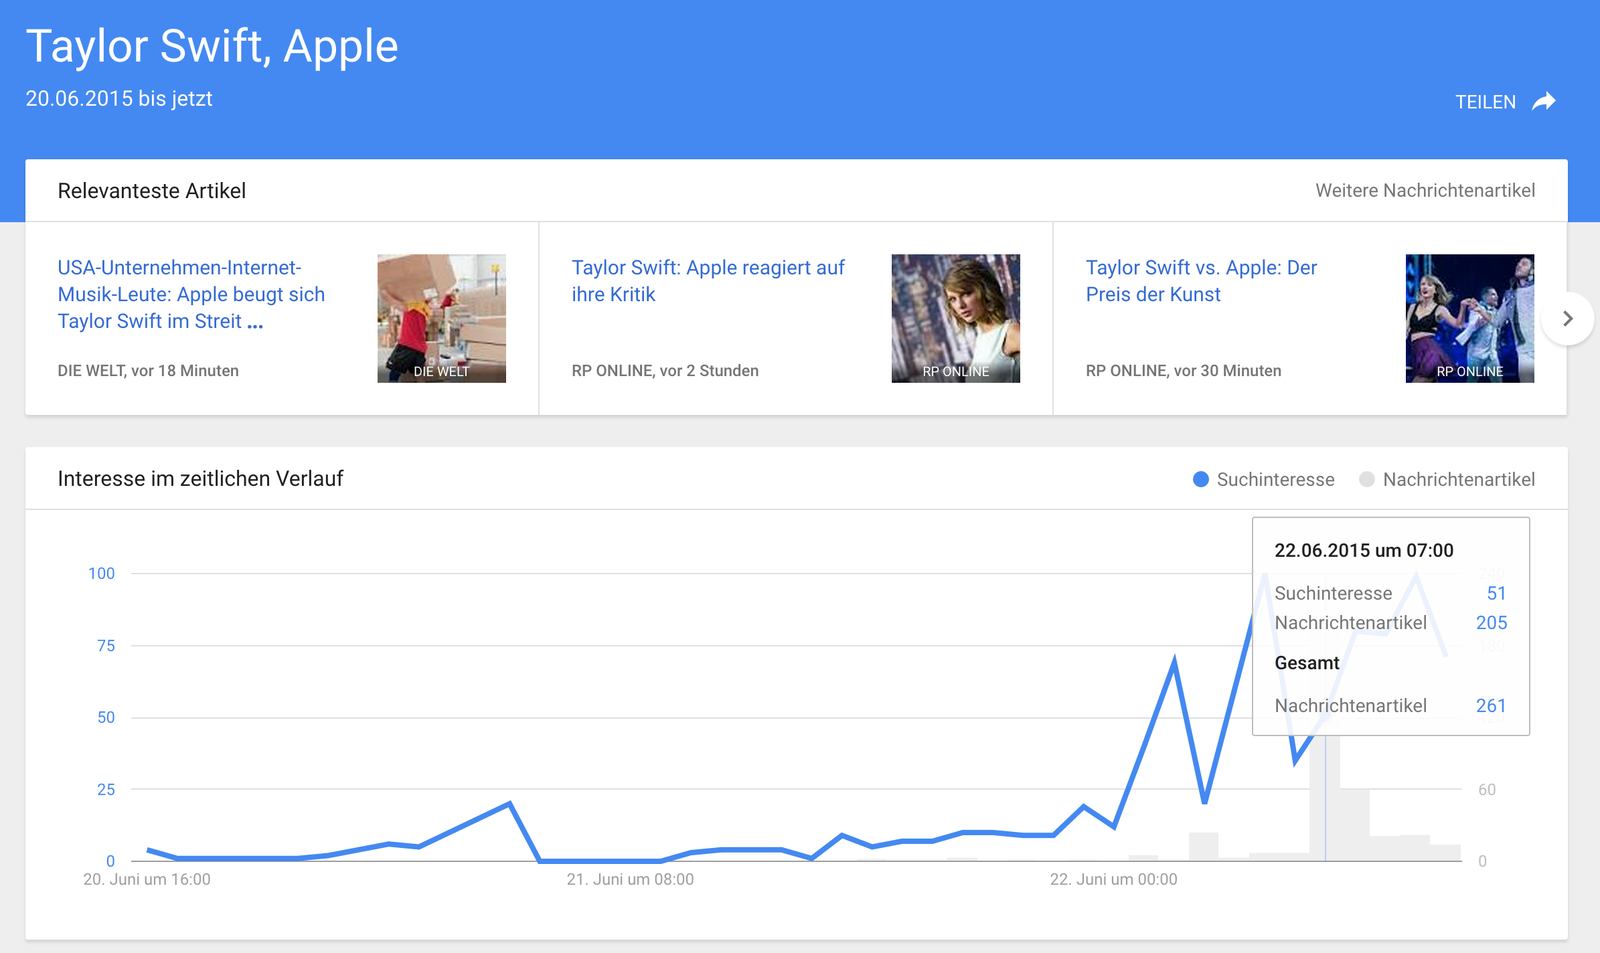Toggle the Suchinteresse legend dot

(1201, 479)
